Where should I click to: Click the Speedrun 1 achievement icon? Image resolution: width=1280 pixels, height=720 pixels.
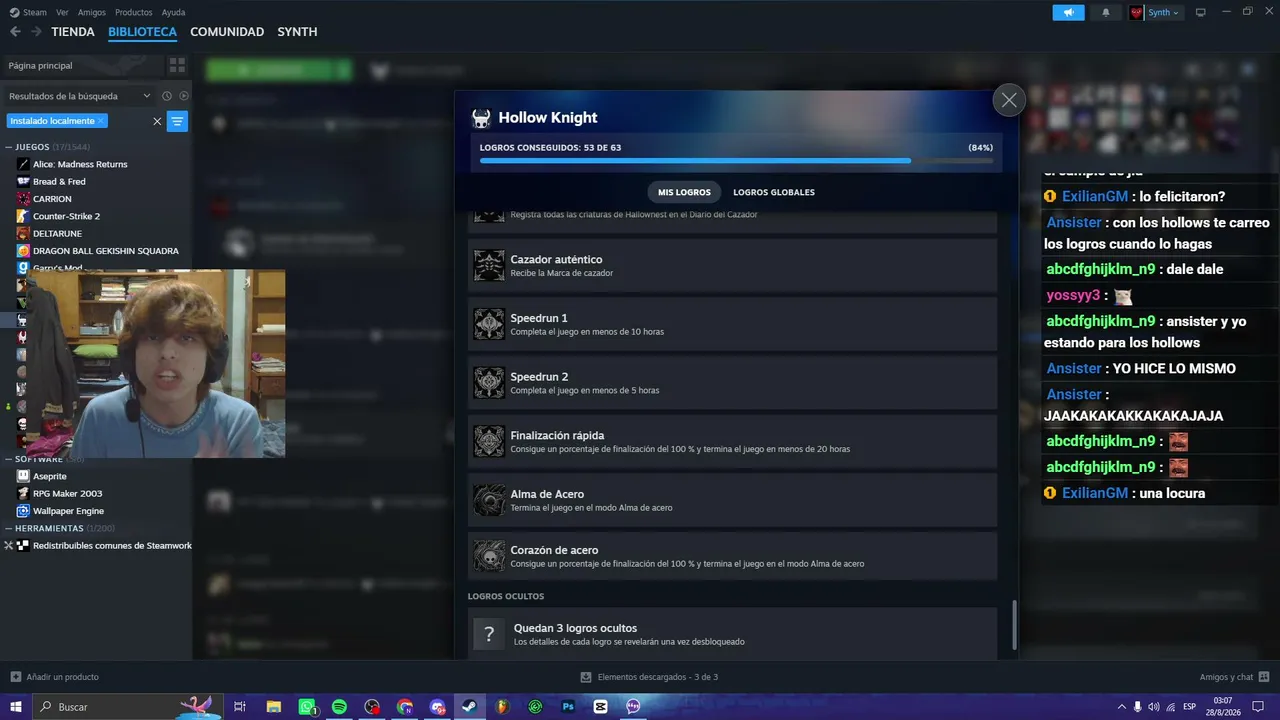pyautogui.click(x=489, y=324)
